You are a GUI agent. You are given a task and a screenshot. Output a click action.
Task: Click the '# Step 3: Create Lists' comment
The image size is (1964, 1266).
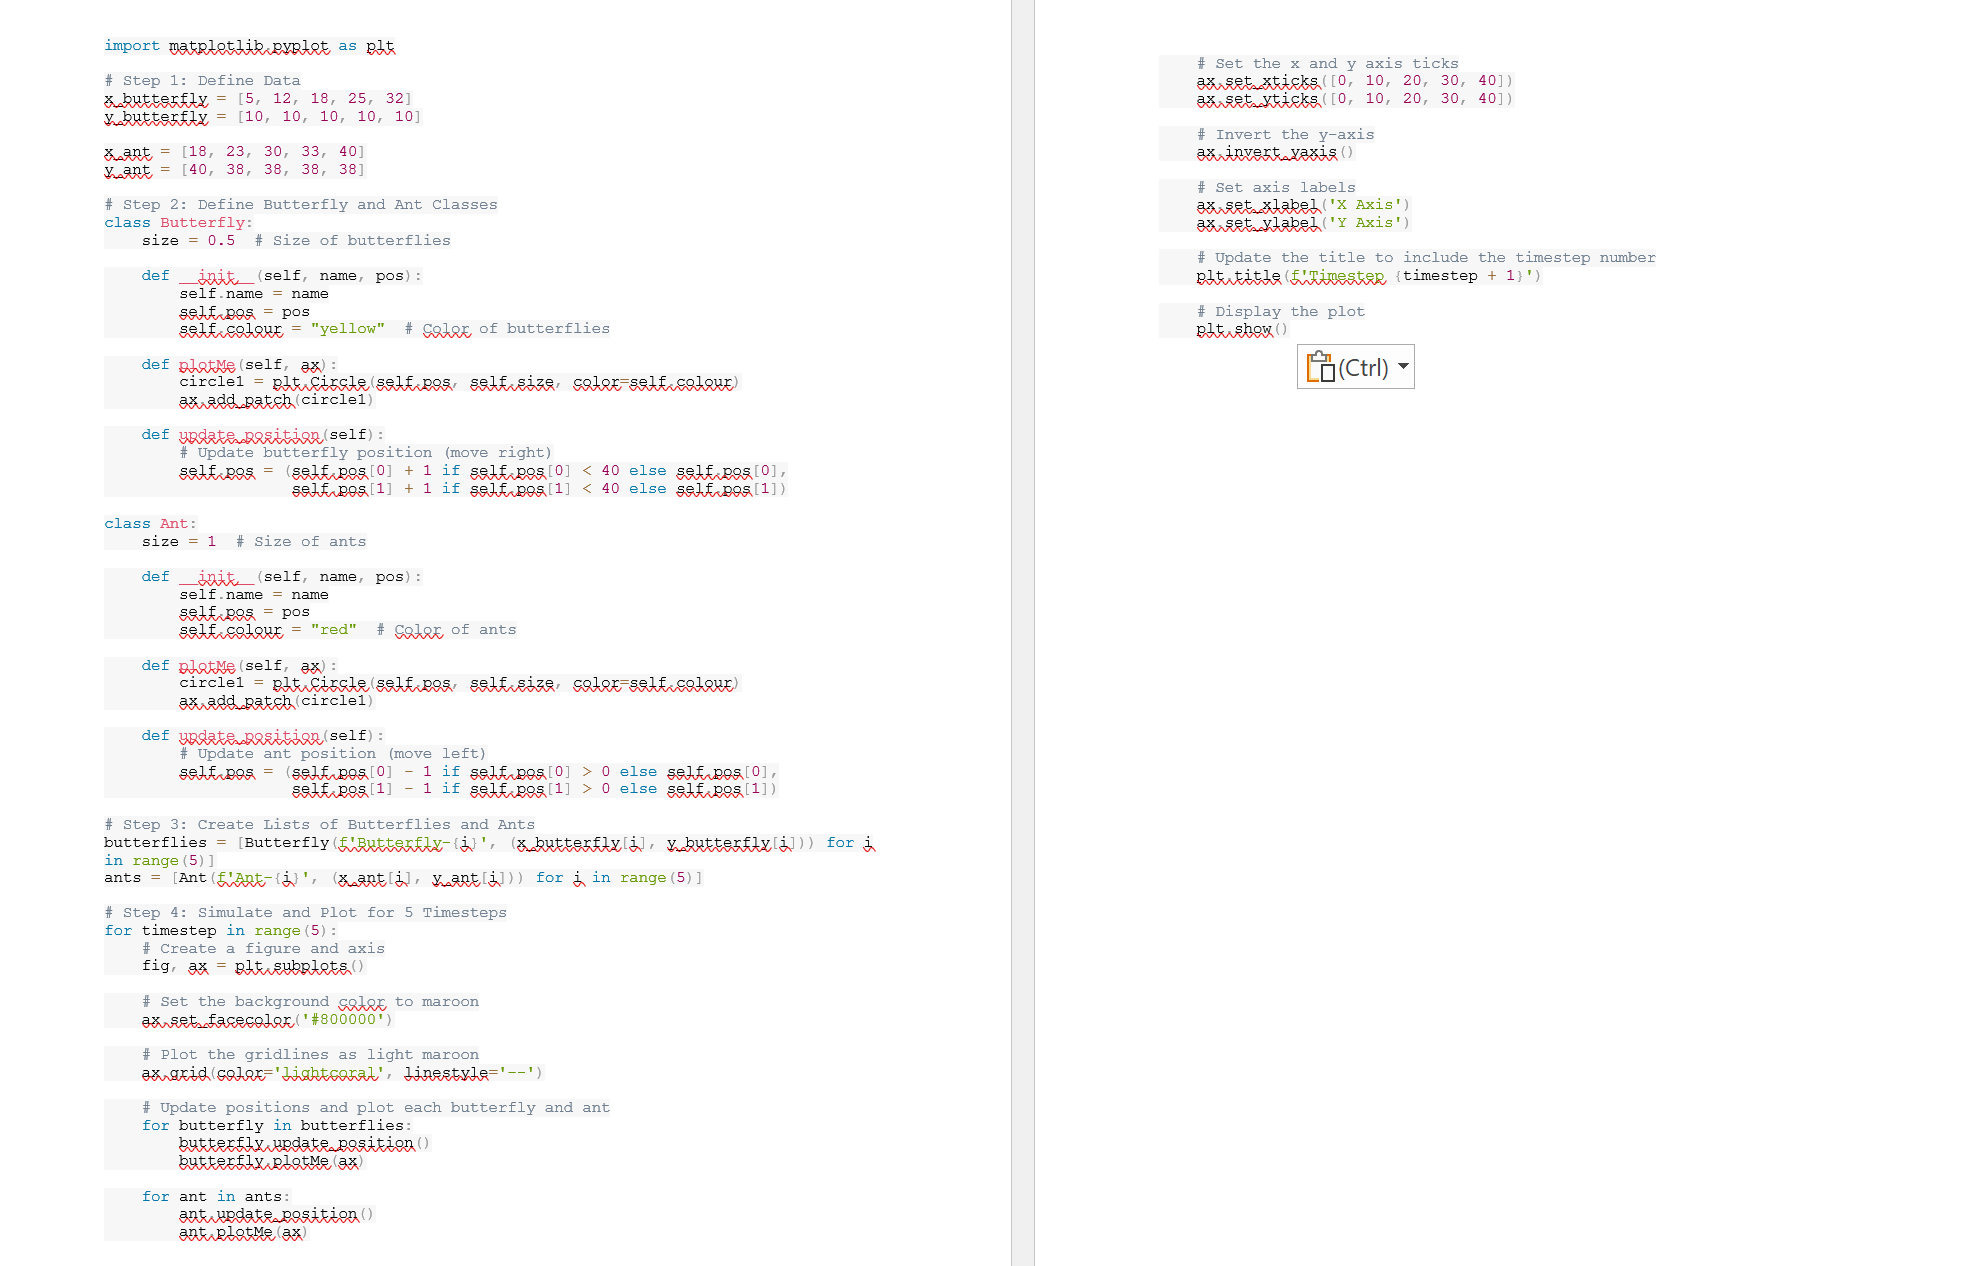pos(319,825)
